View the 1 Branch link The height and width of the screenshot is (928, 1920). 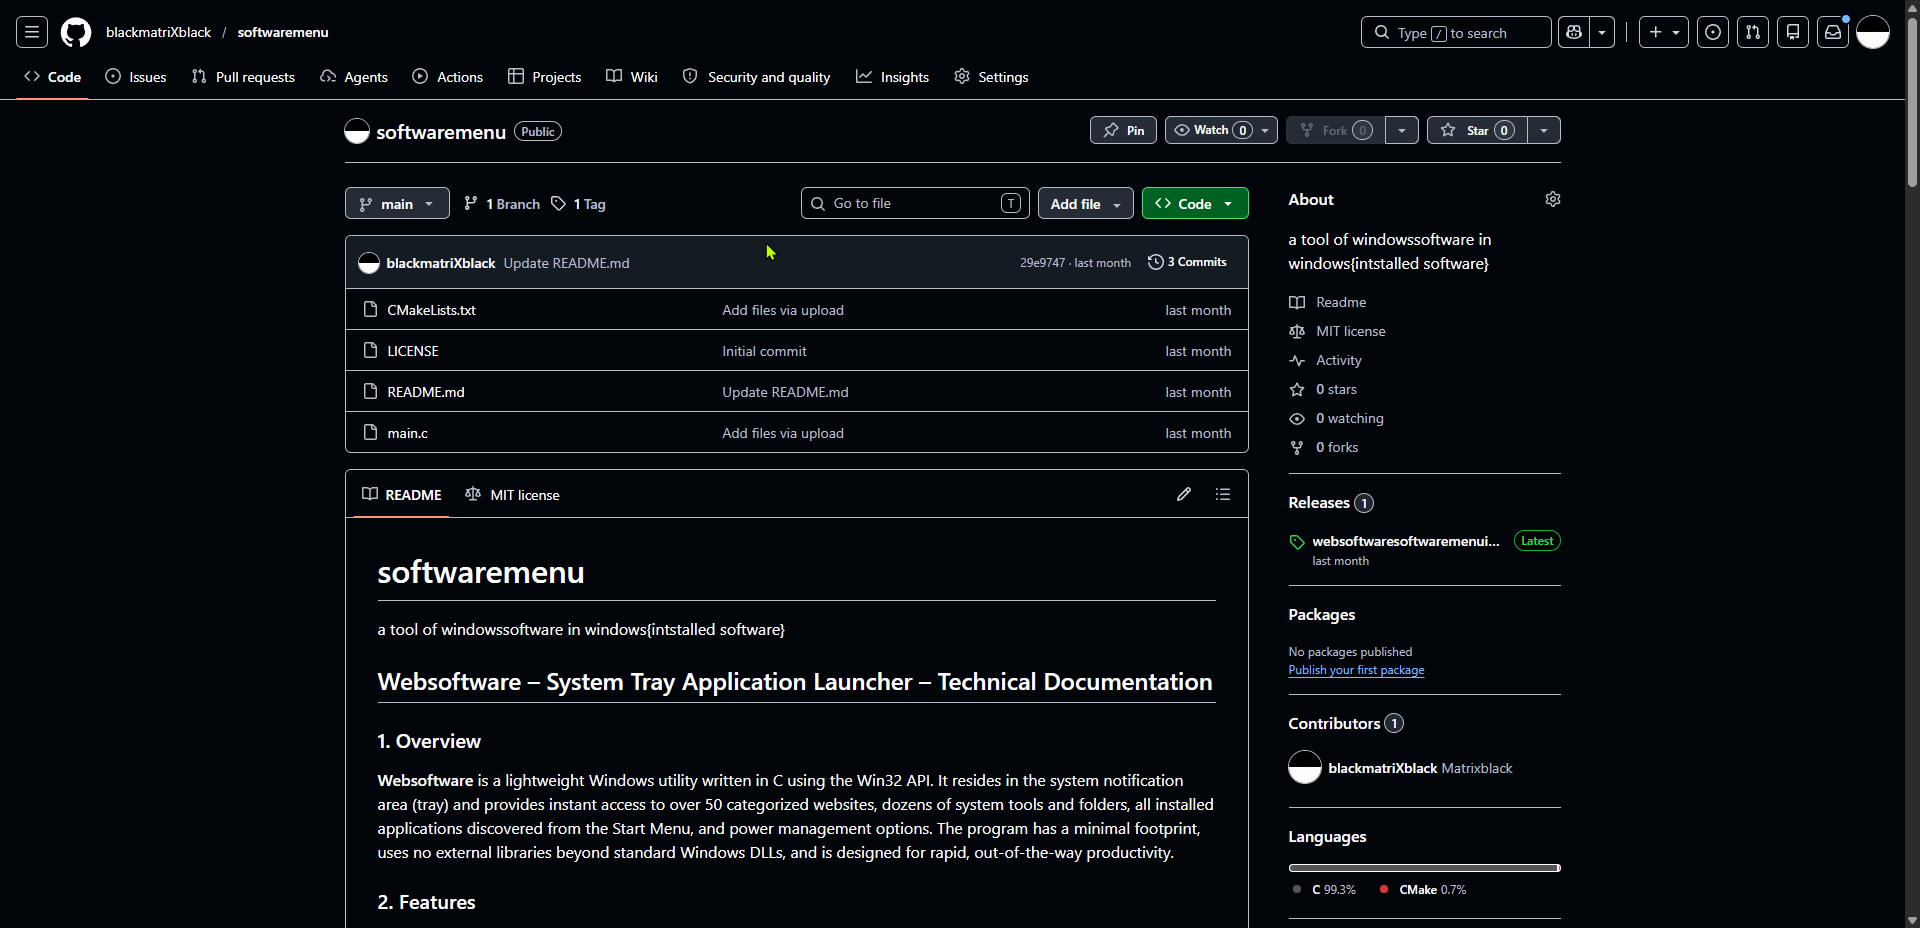pos(502,203)
